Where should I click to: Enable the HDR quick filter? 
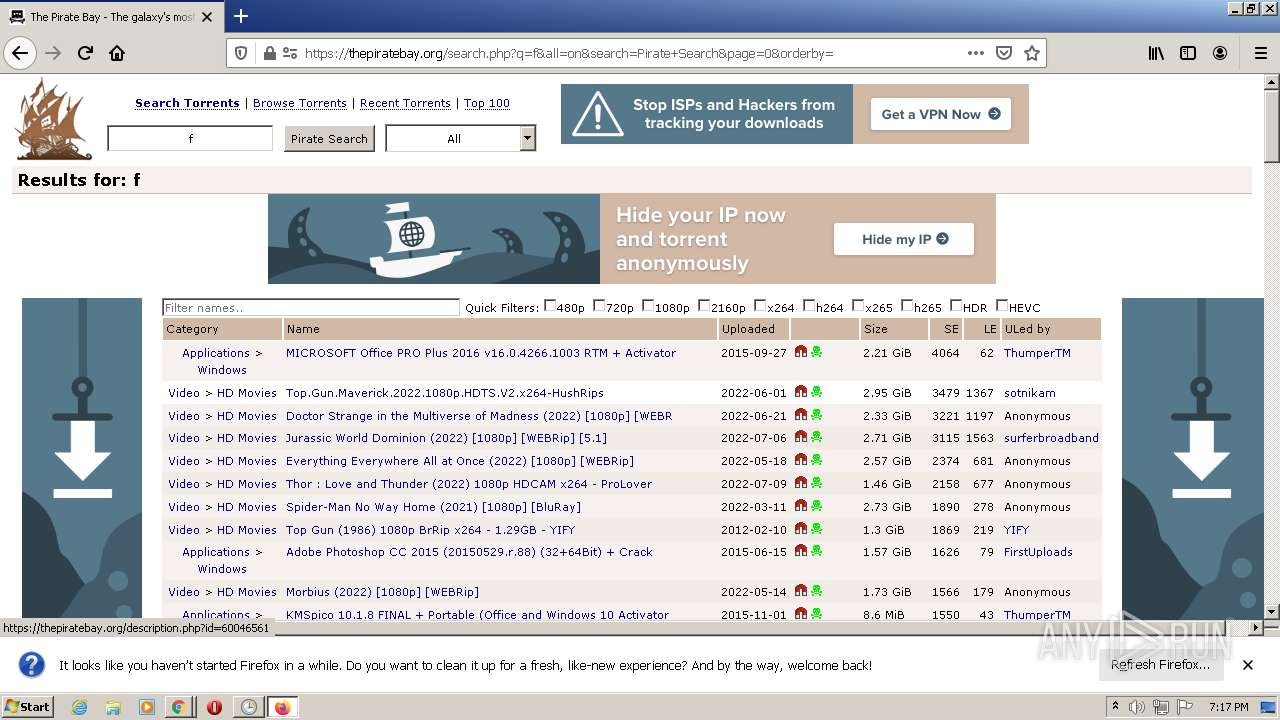pos(956,306)
